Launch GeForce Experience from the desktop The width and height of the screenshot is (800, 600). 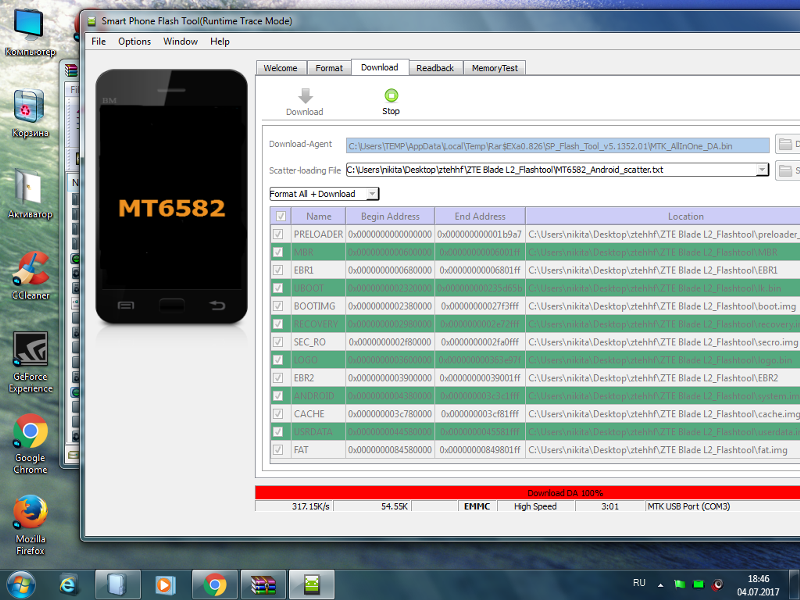(30, 362)
